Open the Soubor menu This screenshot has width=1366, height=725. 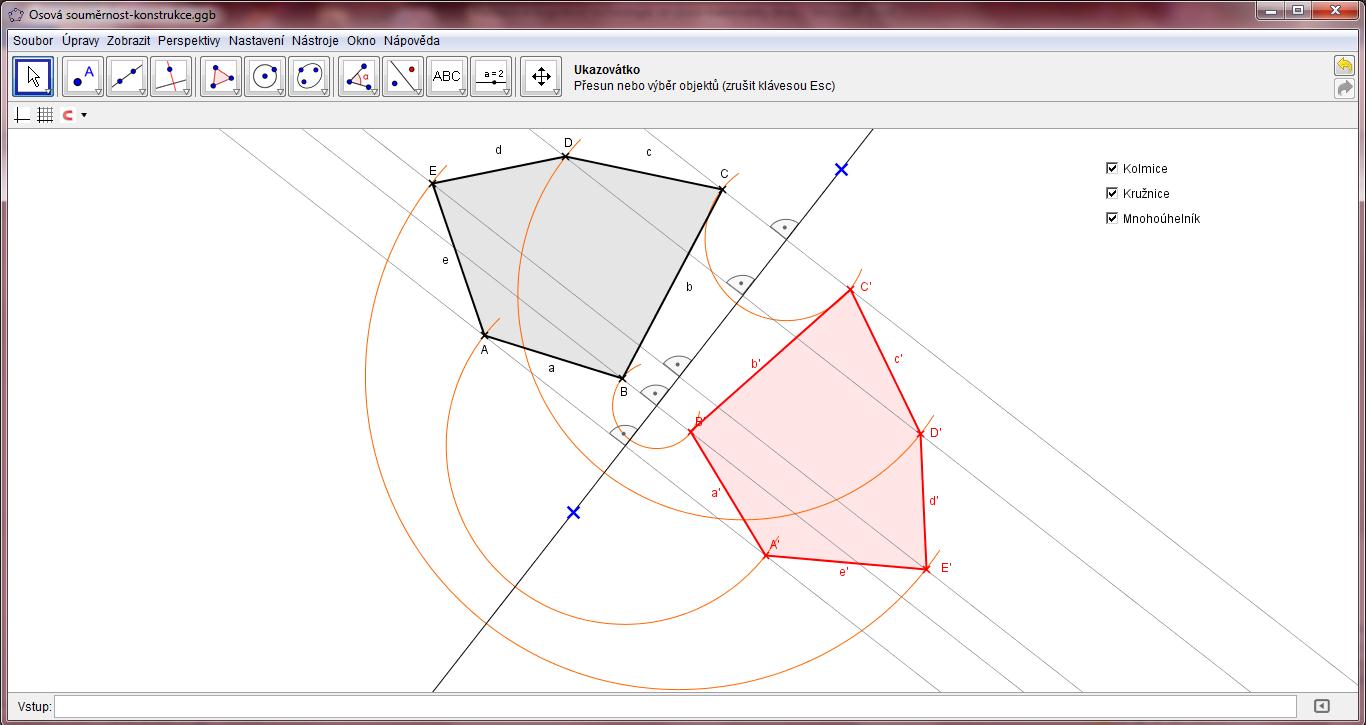(x=33, y=41)
